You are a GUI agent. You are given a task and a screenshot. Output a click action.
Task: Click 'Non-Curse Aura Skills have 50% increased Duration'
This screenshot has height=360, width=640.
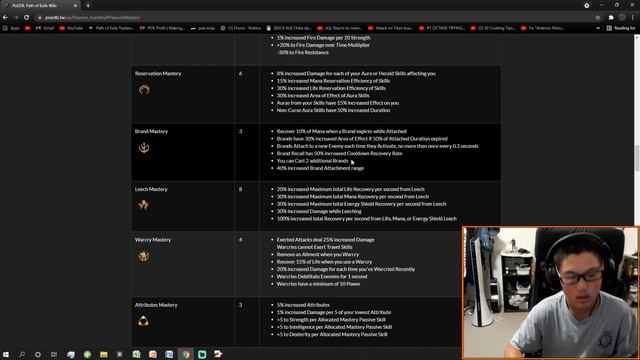point(333,110)
